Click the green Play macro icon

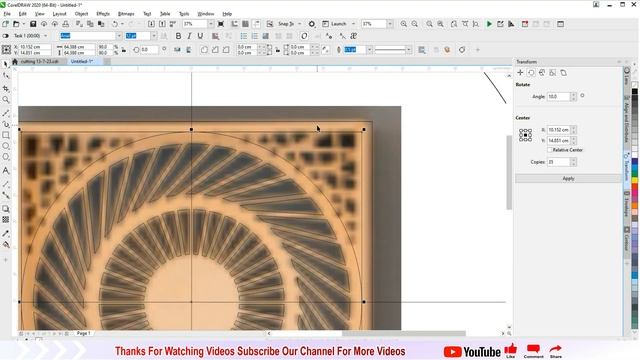pyautogui.click(x=489, y=24)
